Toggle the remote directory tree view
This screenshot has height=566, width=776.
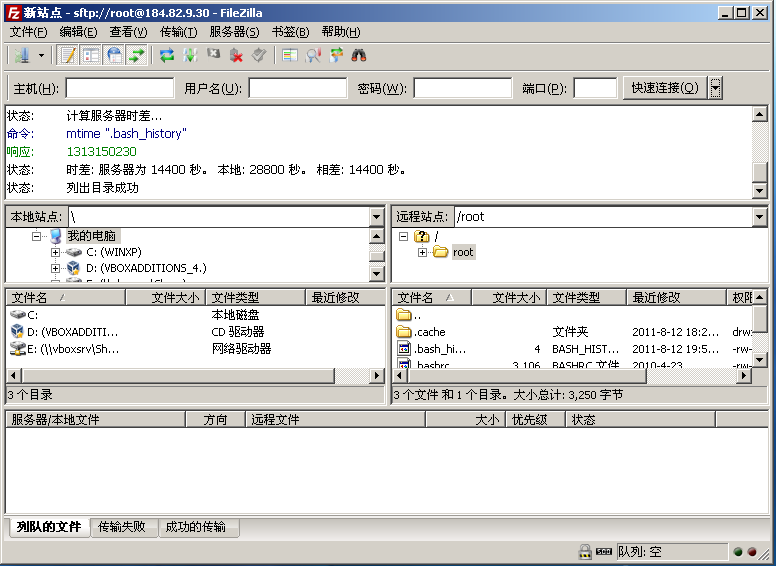(x=114, y=55)
